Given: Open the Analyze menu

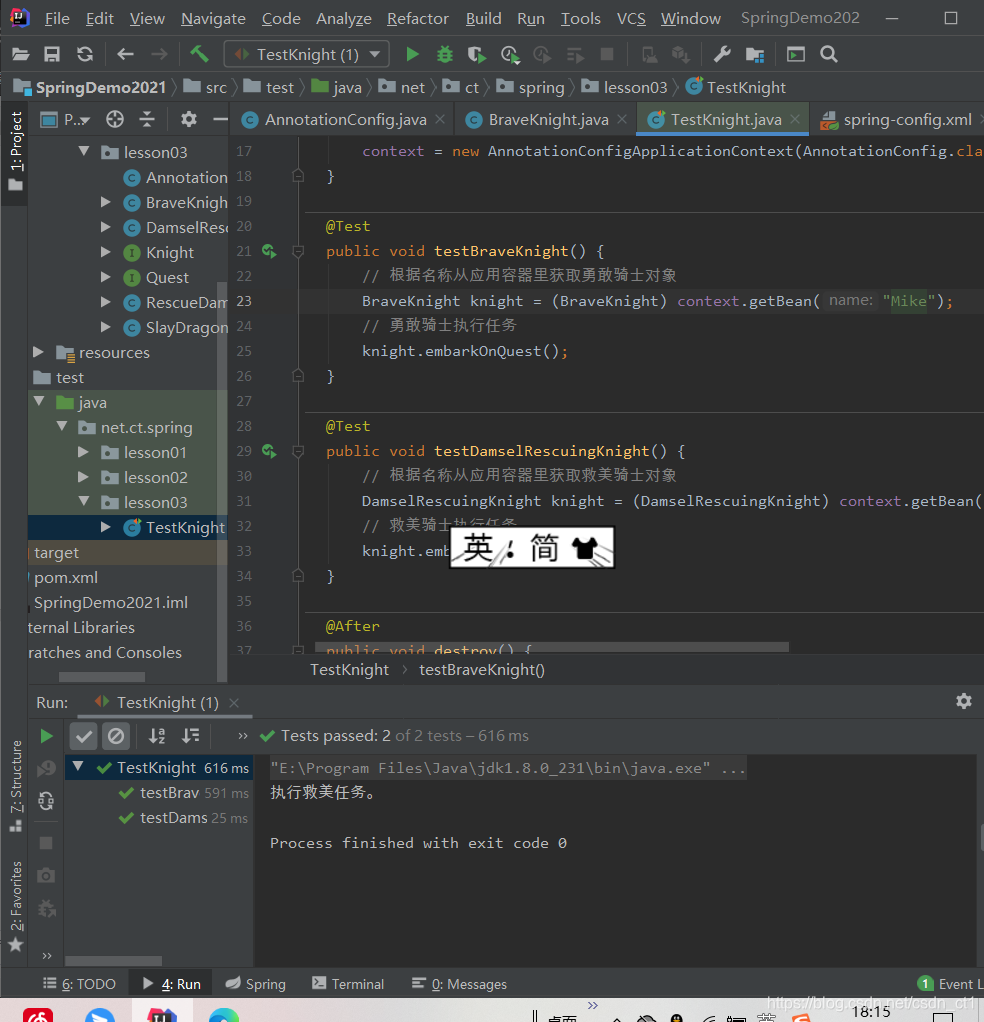Looking at the screenshot, I should (343, 19).
